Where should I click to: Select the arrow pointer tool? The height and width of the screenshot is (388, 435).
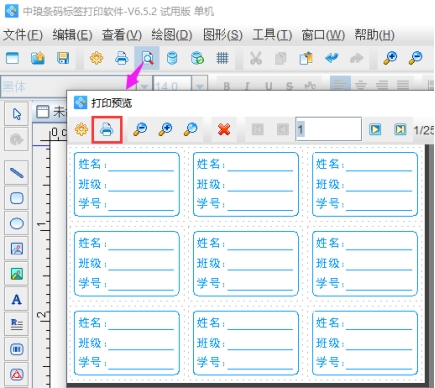(16, 114)
